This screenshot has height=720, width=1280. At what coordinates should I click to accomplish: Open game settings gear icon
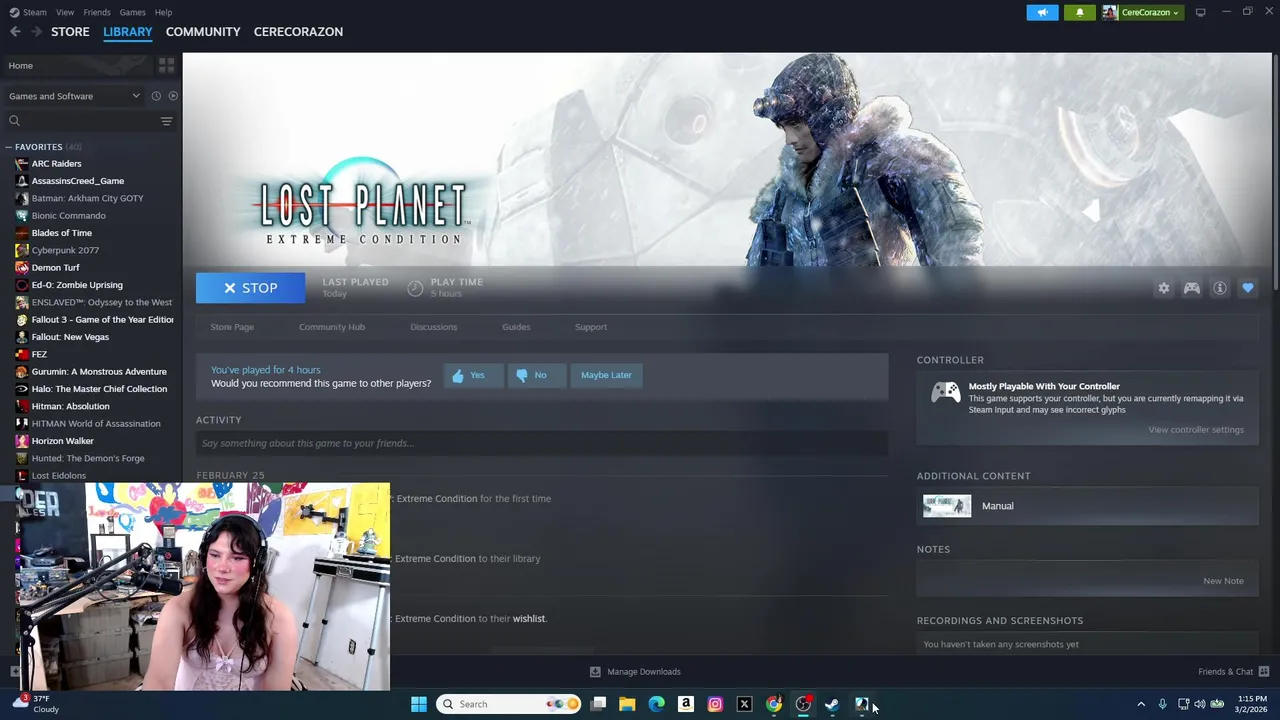tap(1163, 288)
